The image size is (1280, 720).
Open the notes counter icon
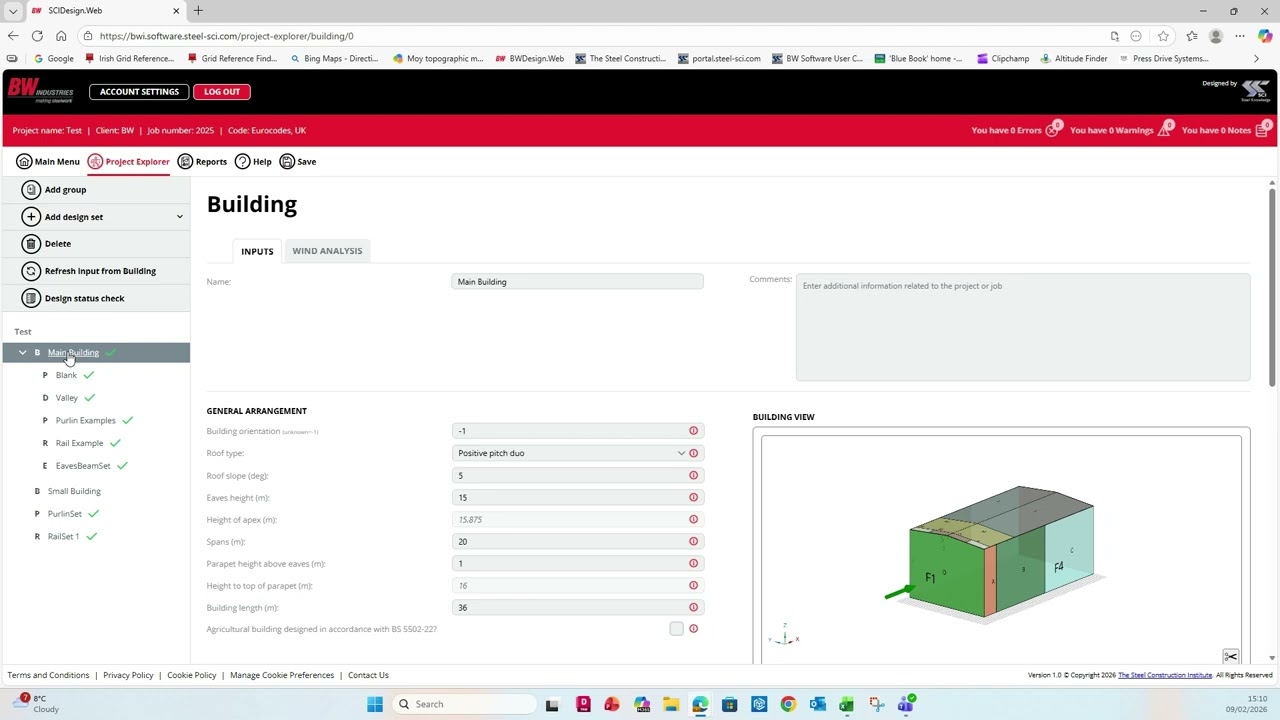coord(1262,129)
